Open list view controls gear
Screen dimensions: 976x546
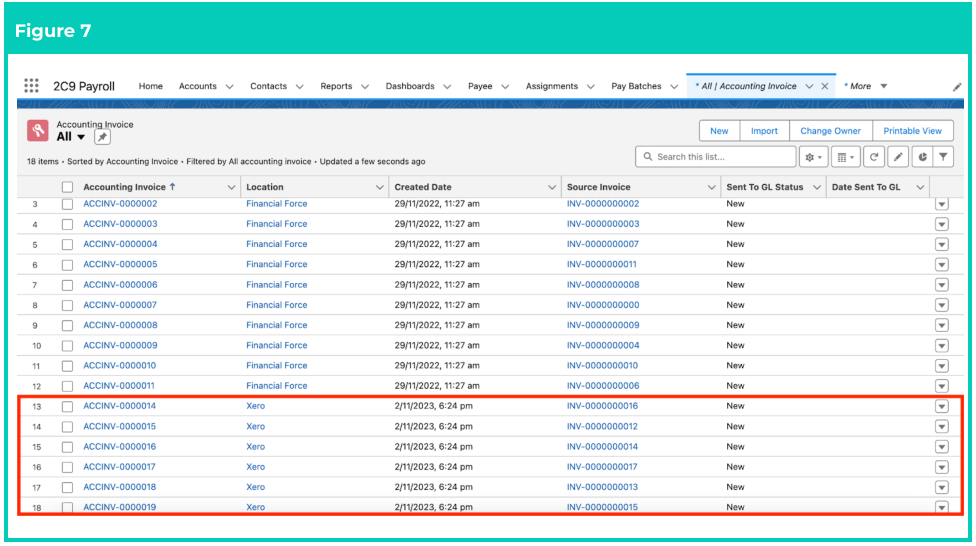[x=814, y=157]
